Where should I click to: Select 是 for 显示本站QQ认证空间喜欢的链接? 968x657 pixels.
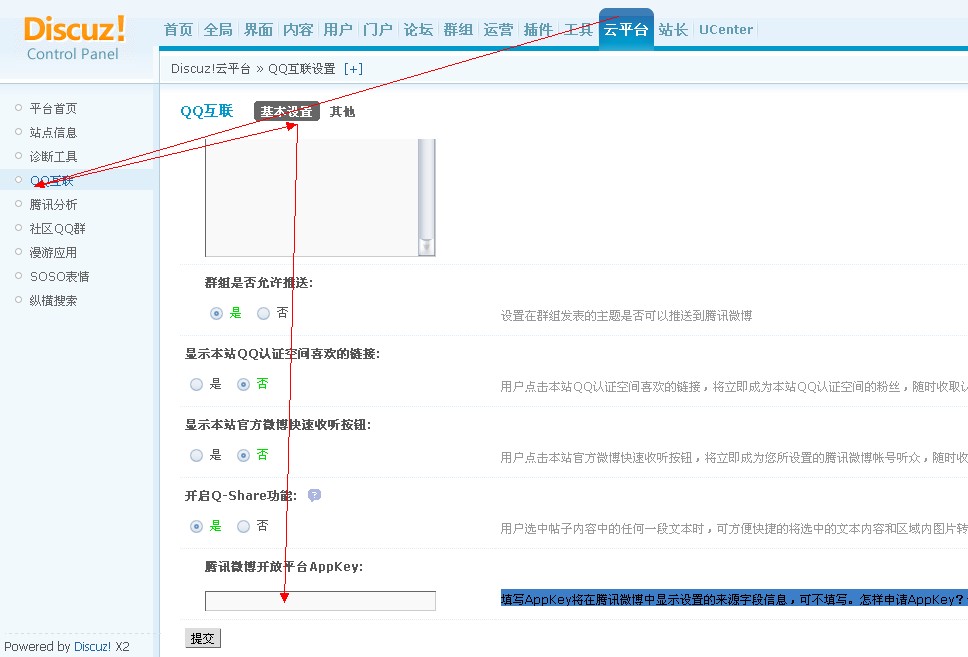pyautogui.click(x=196, y=385)
